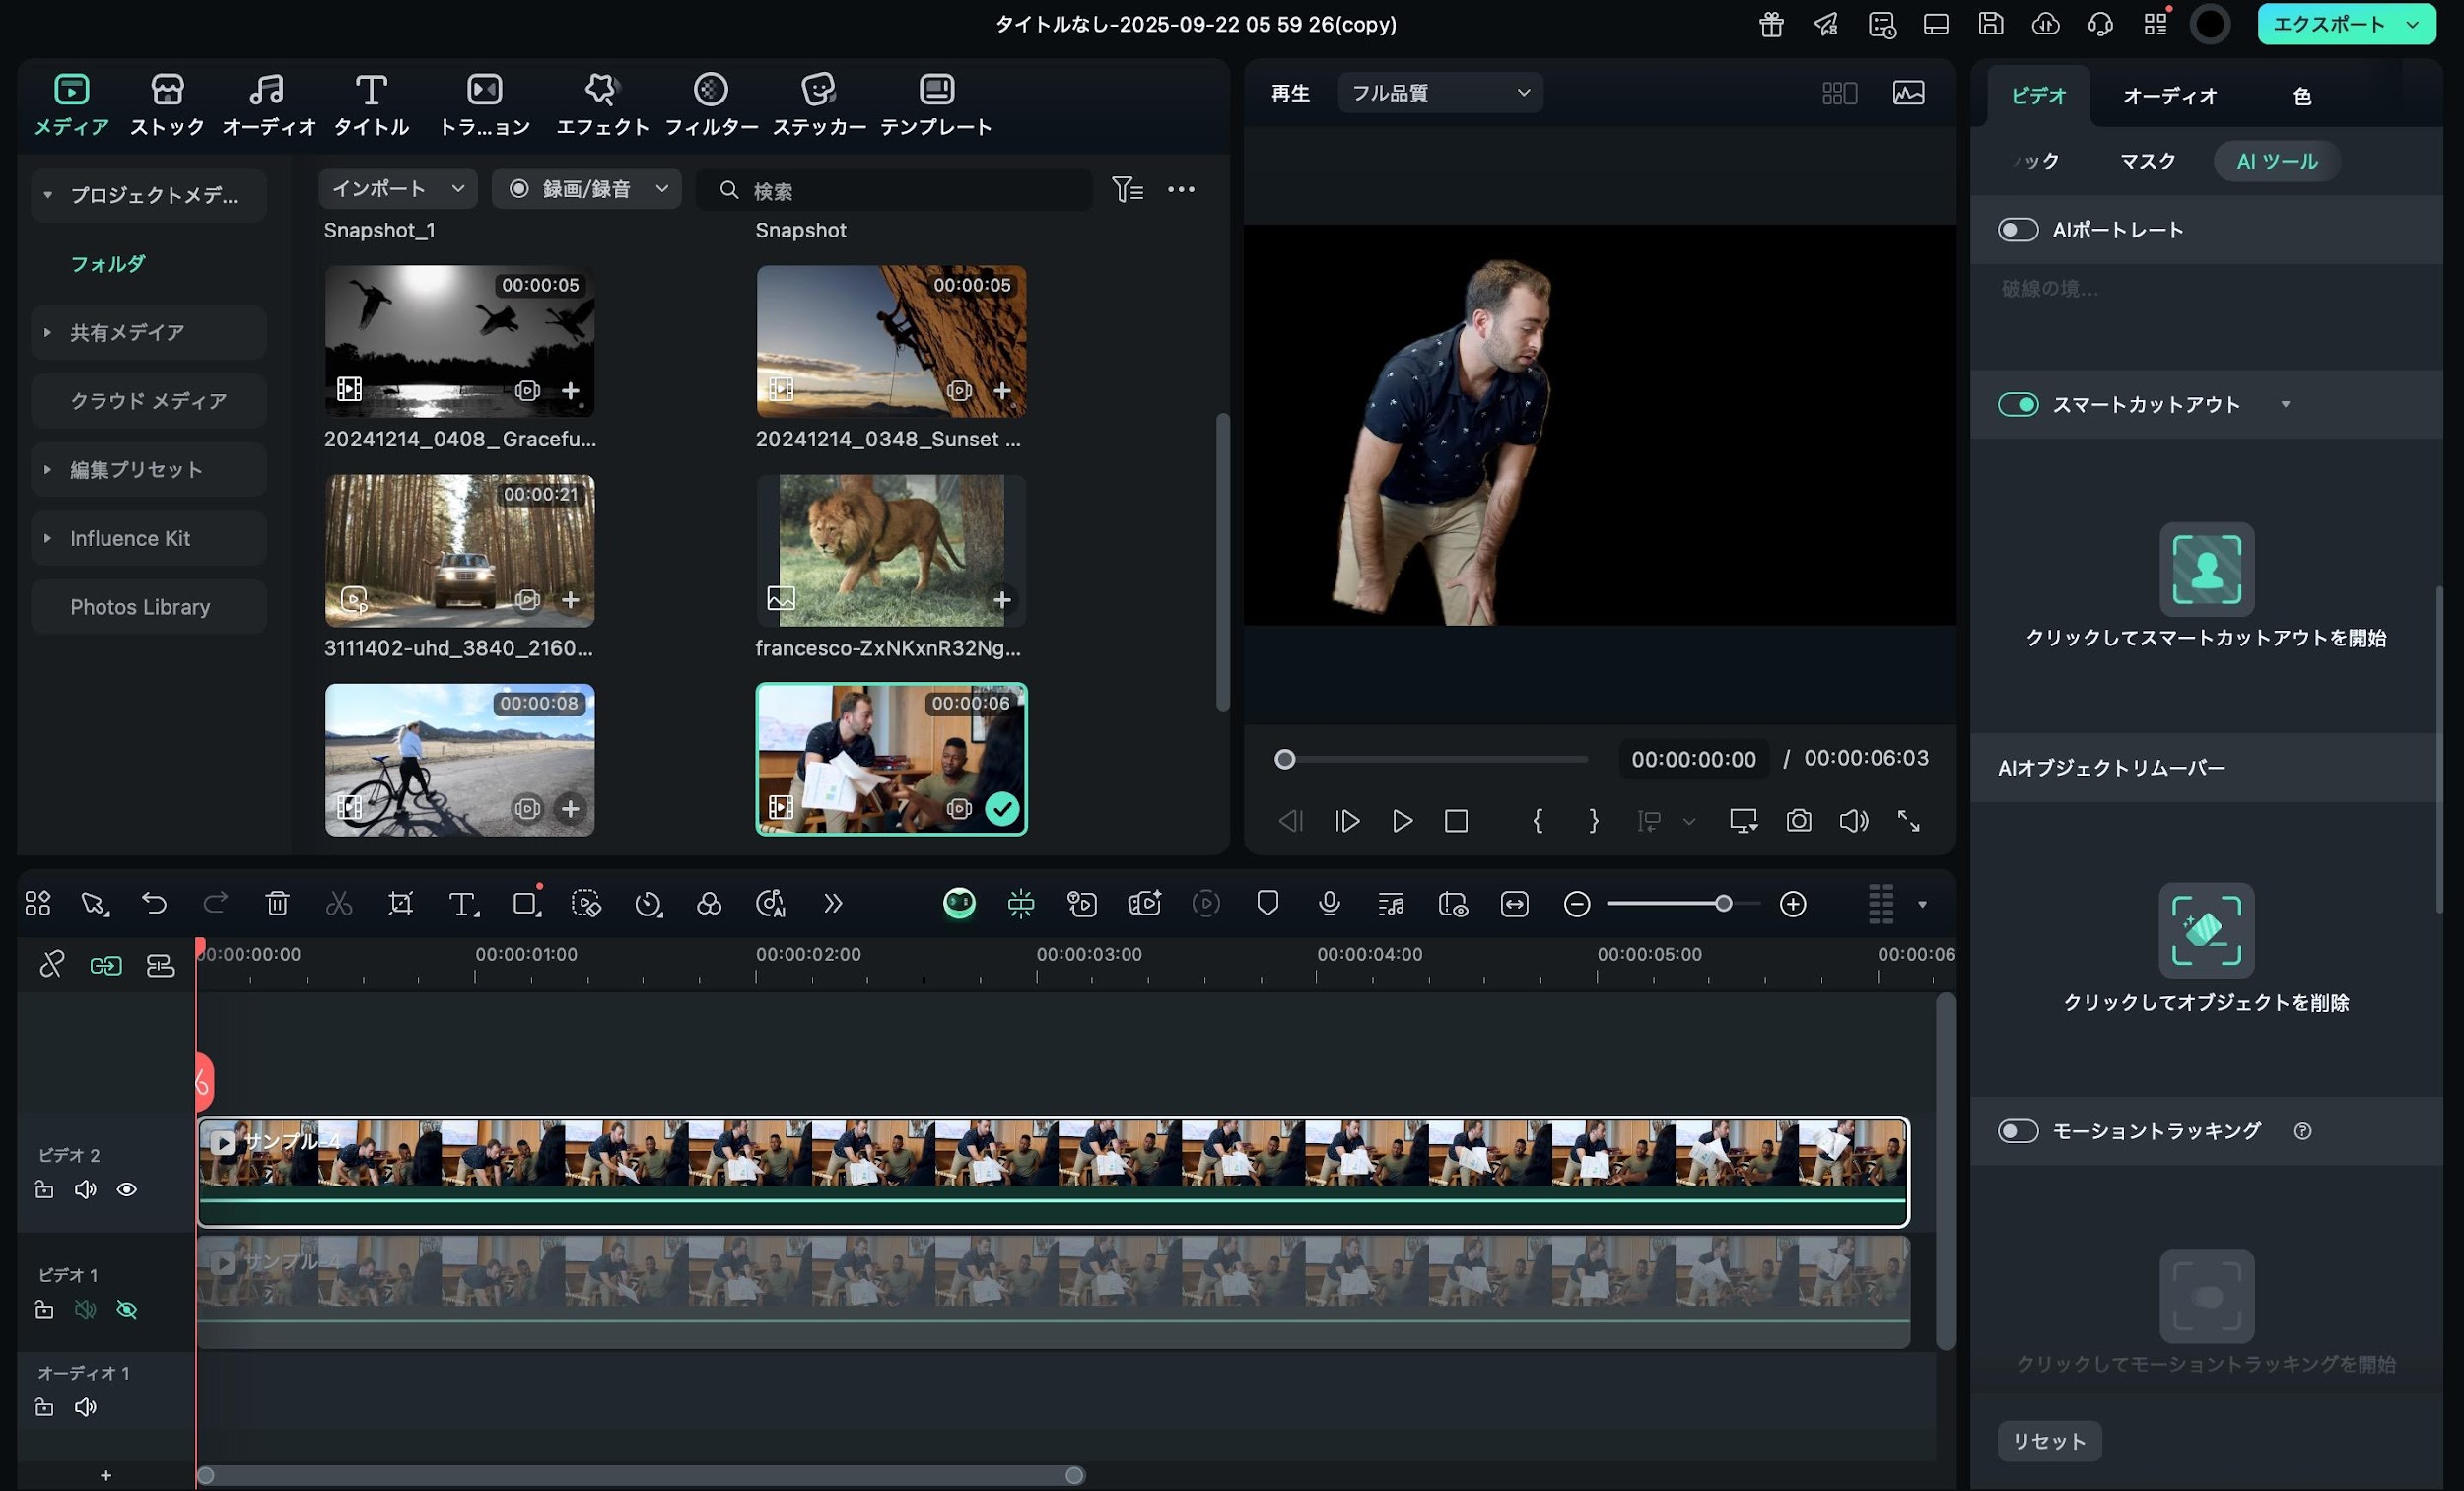Viewport: 2464px width, 1491px height.
Task: Open the arrow next to エクスポート
Action: 2413,24
